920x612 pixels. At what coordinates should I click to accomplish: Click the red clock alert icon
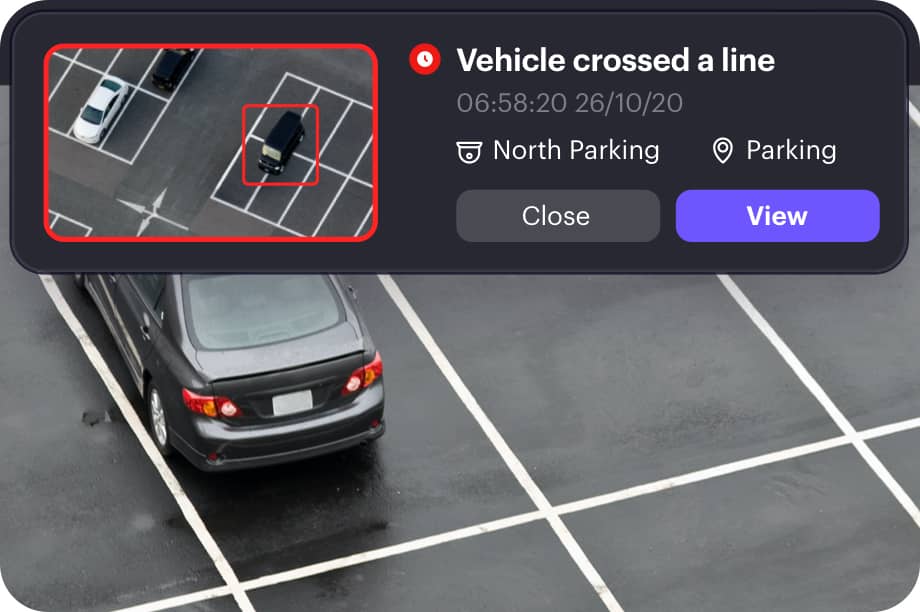click(x=425, y=59)
